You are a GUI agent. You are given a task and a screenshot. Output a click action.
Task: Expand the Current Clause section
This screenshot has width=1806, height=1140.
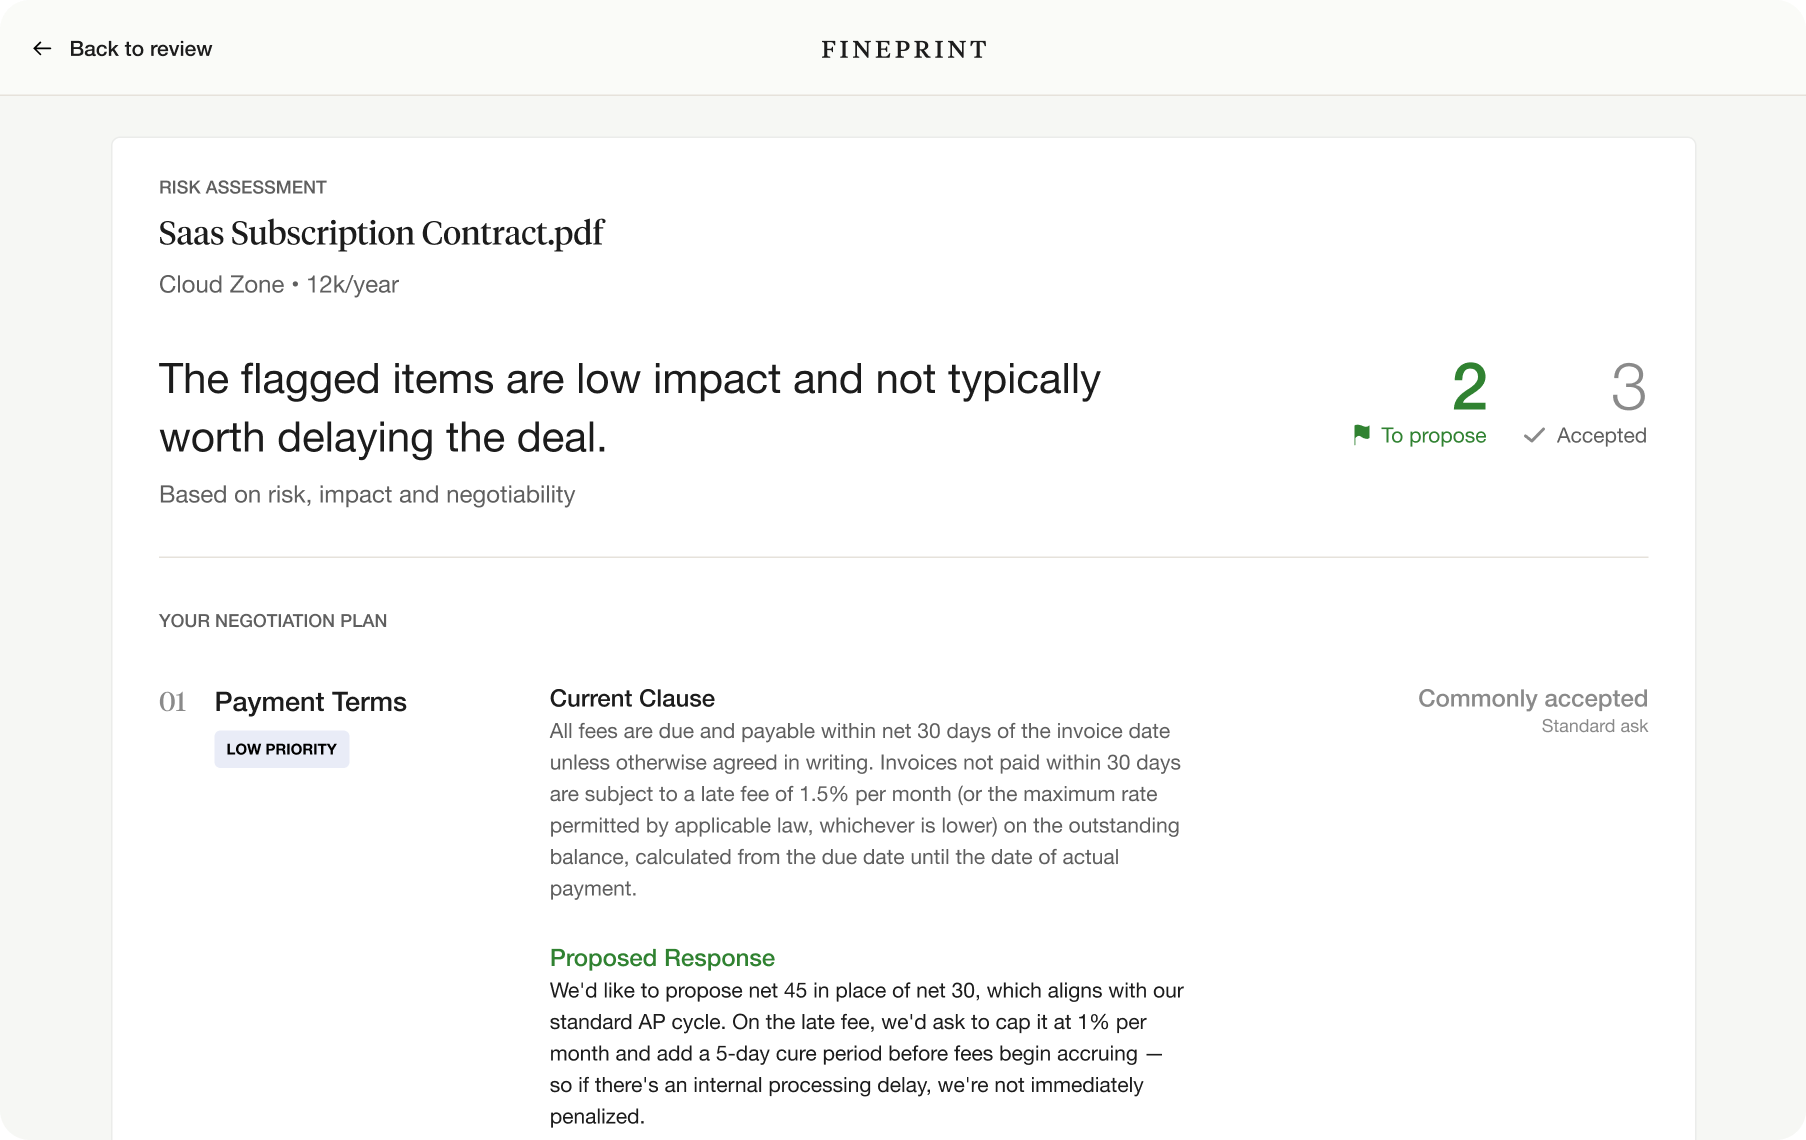631,698
